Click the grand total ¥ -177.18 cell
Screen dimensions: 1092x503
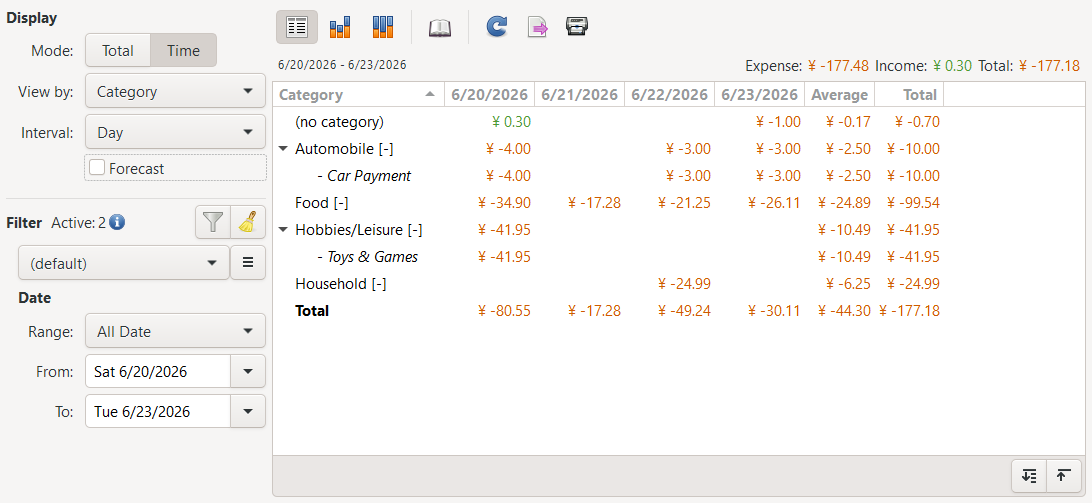910,311
